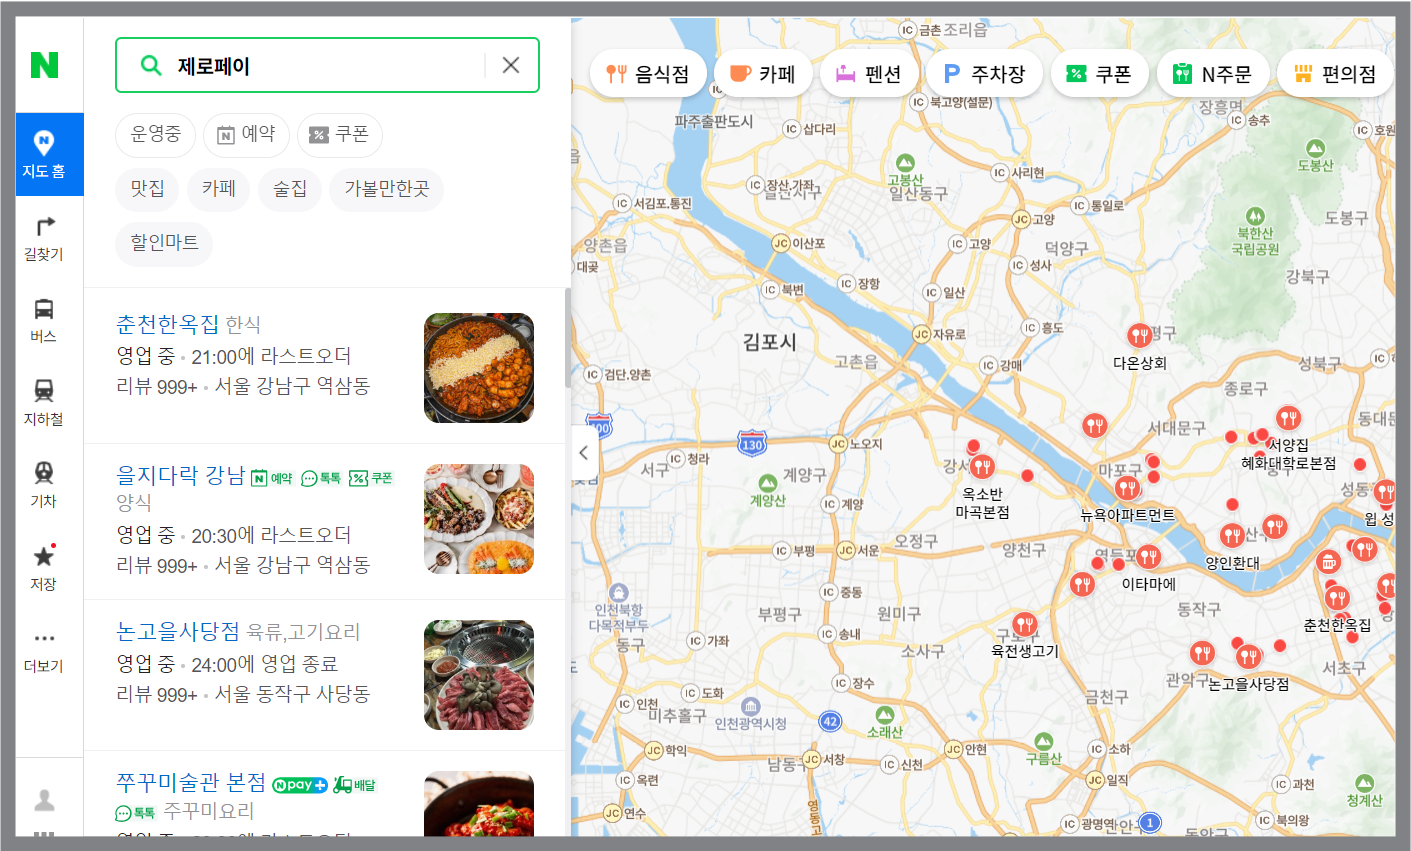Click the search magnifier icon
Viewport: 1411px width, 851px height.
pyautogui.click(x=151, y=65)
